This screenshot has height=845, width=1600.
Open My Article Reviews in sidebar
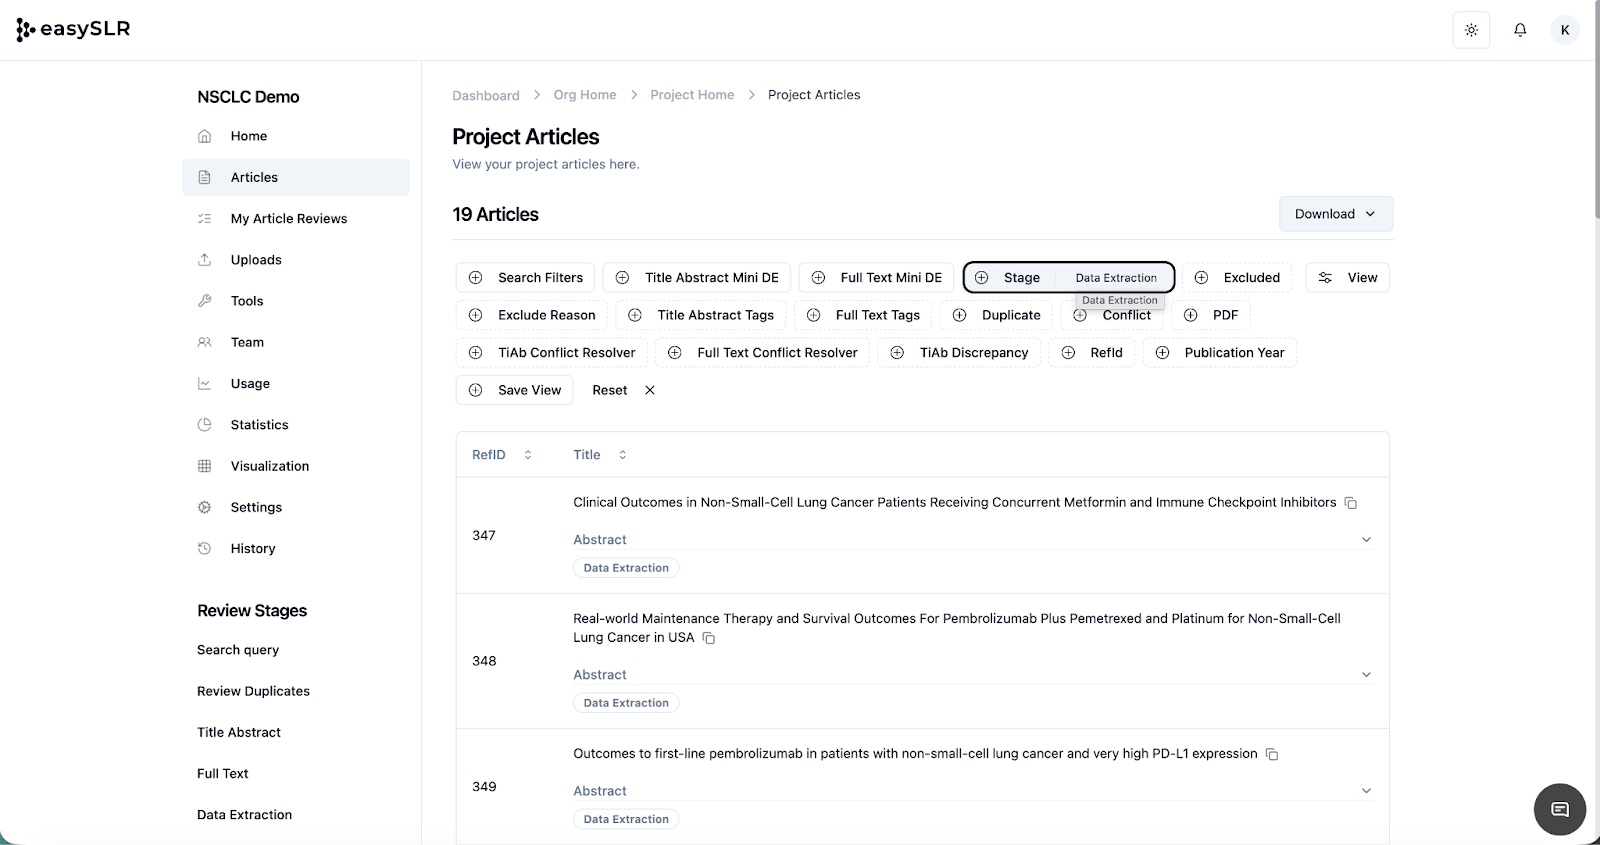288,219
